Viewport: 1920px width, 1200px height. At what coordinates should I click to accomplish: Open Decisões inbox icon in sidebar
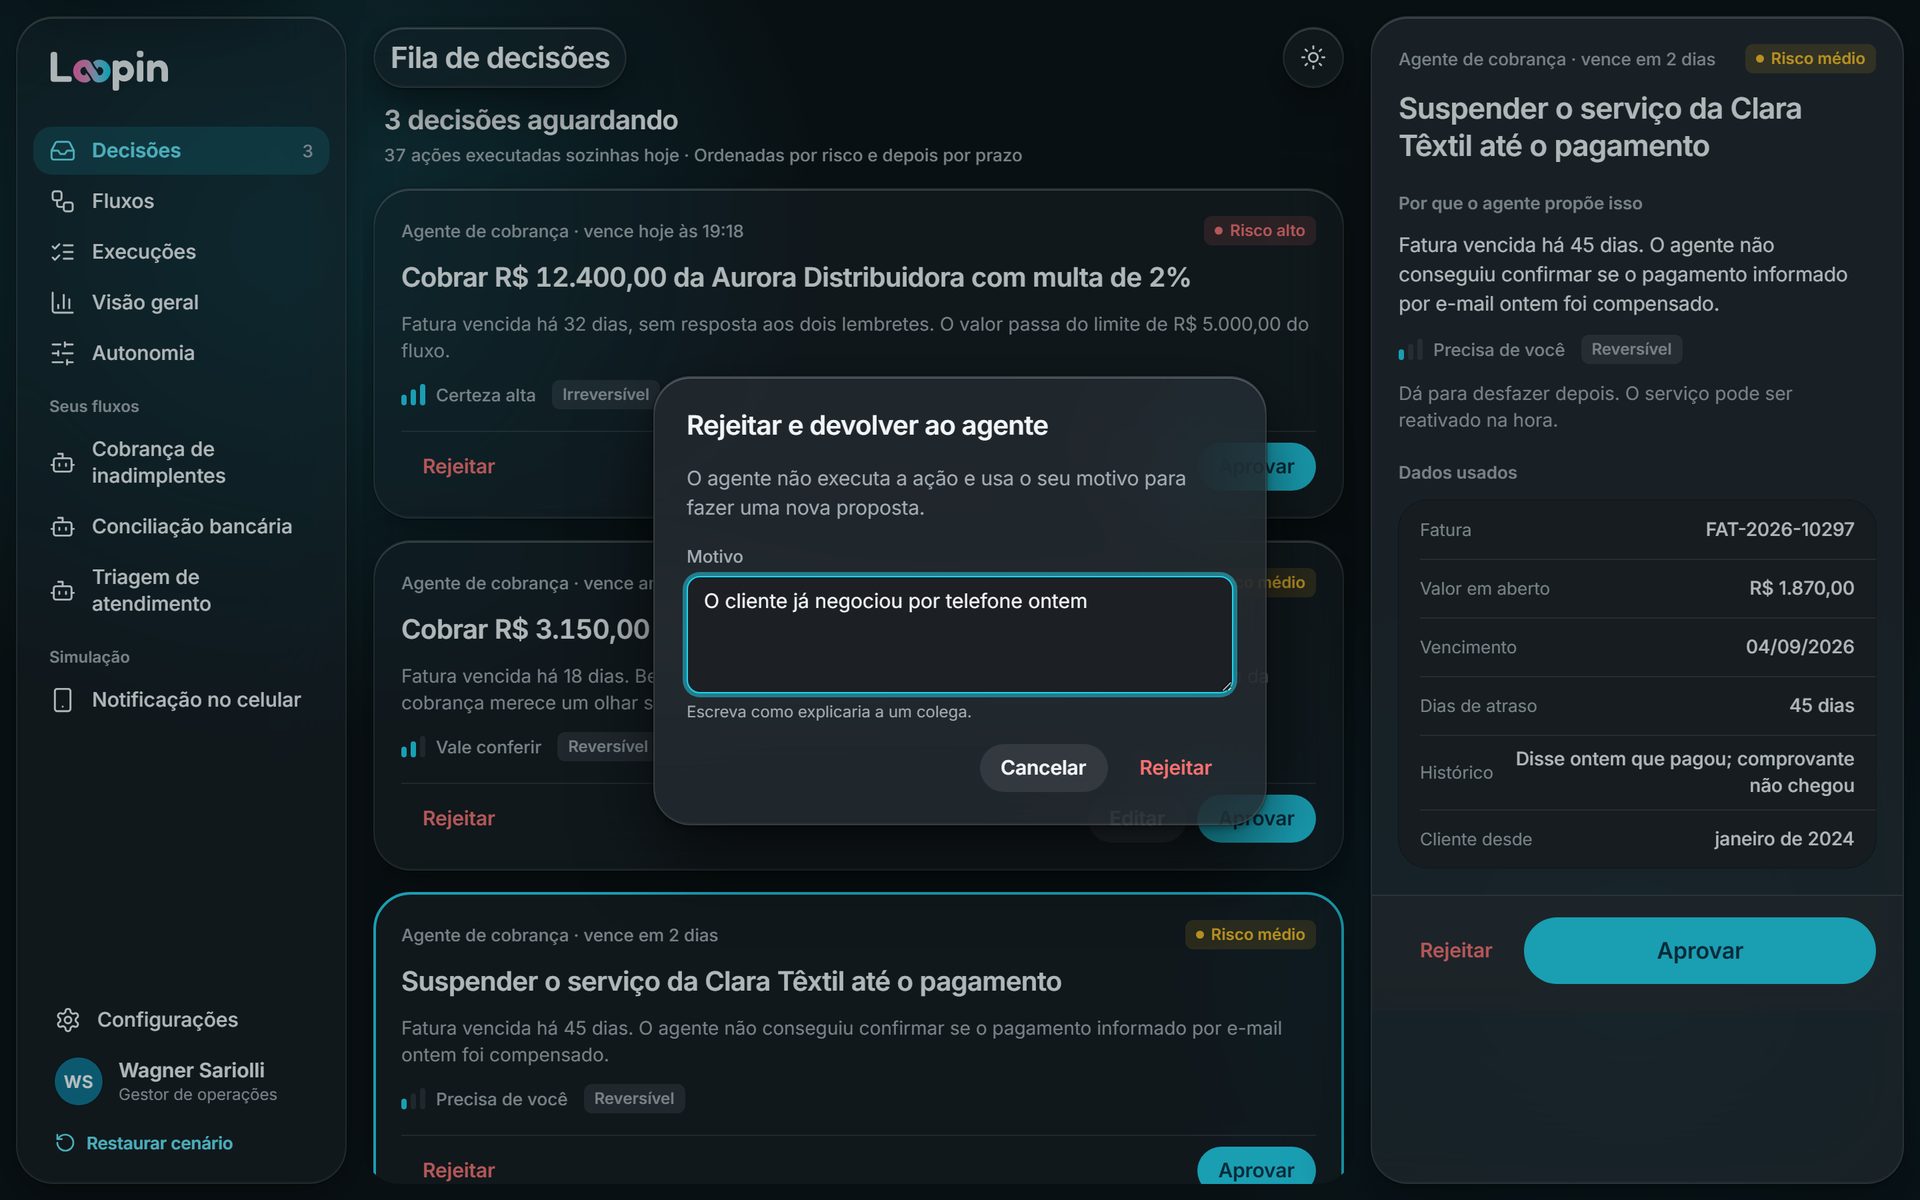point(63,151)
